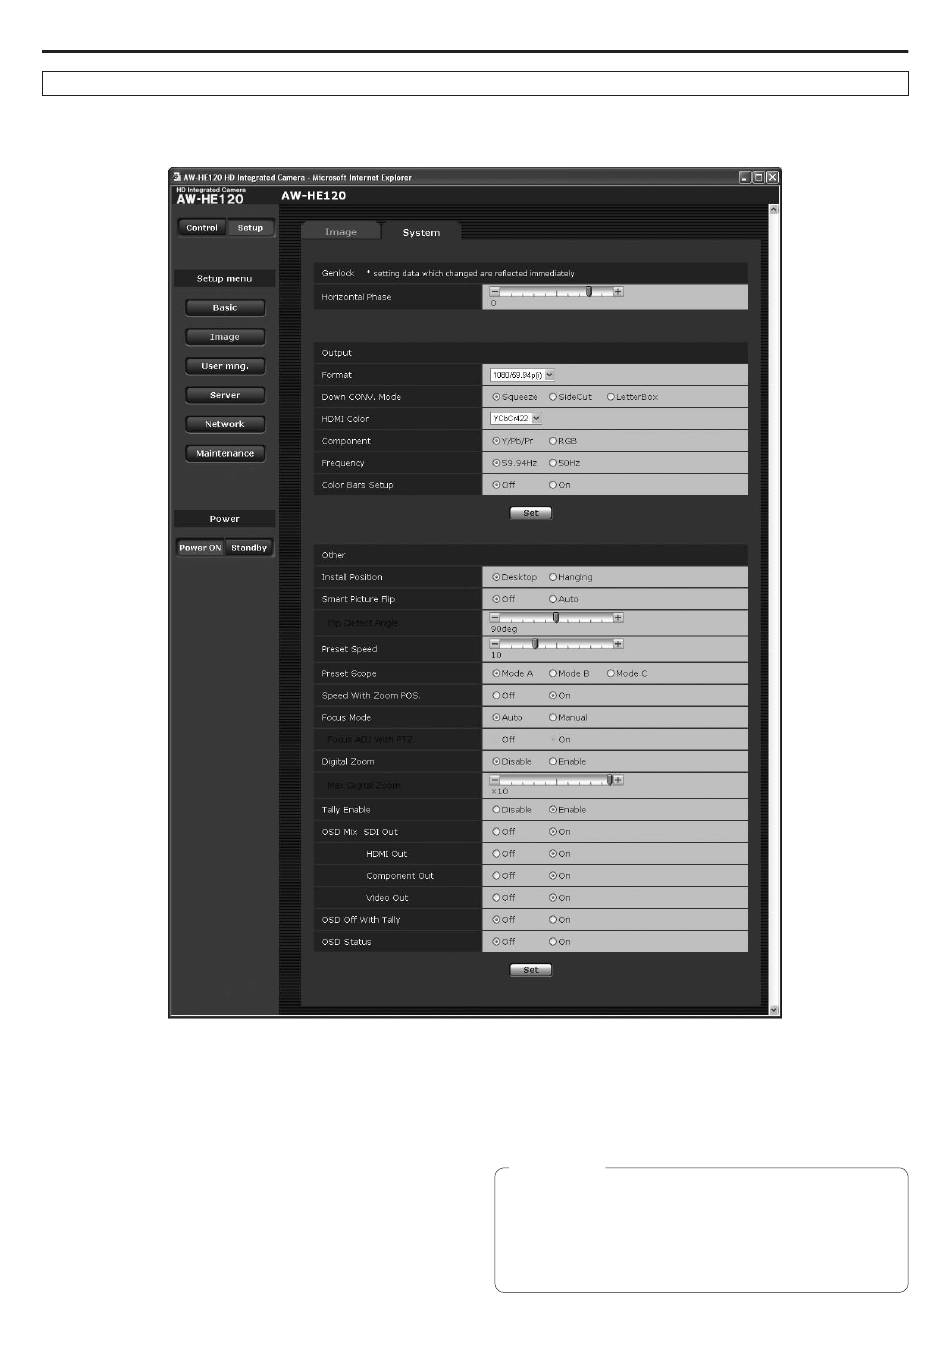Set Focus Mode to Manual

(x=553, y=718)
